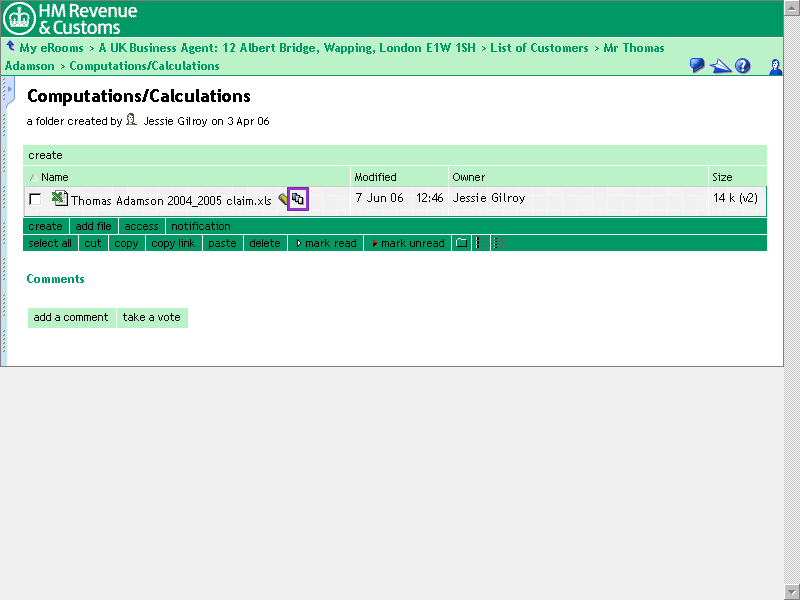Click the paper airplane send icon
Image resolution: width=800 pixels, height=600 pixels.
[720, 66]
